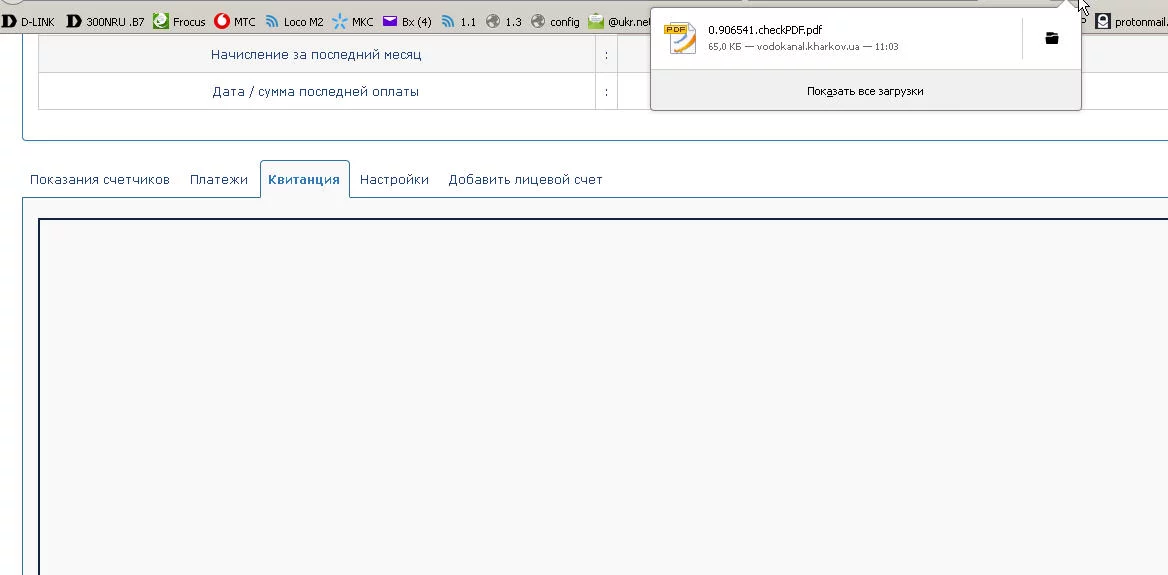Open the MTC bookmark
Screen dimensions: 1168x575
coord(235,22)
